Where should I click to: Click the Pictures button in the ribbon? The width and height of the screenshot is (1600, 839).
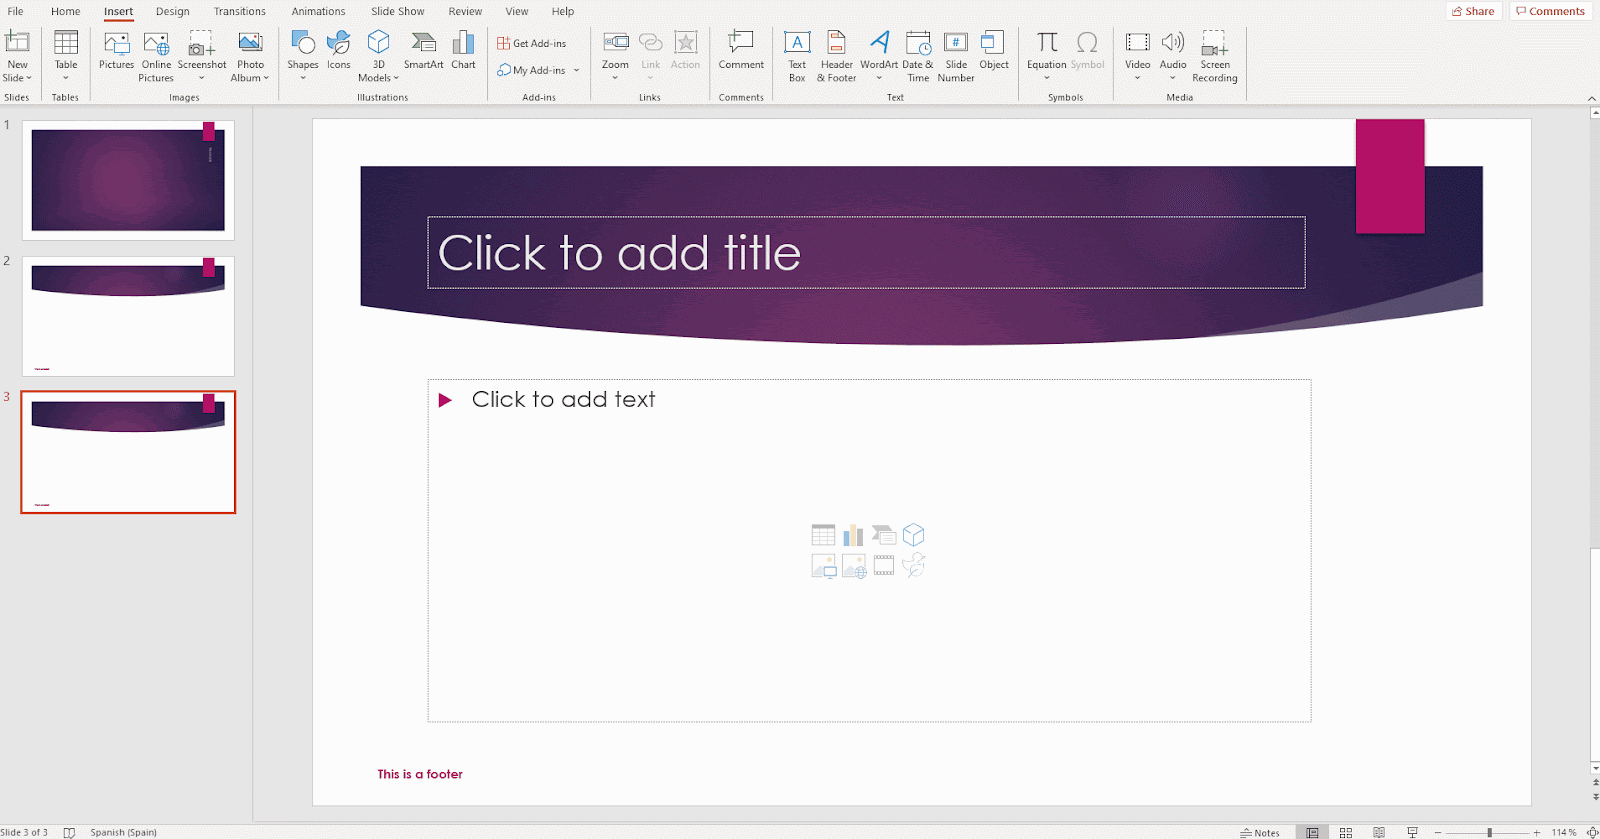pyautogui.click(x=116, y=52)
